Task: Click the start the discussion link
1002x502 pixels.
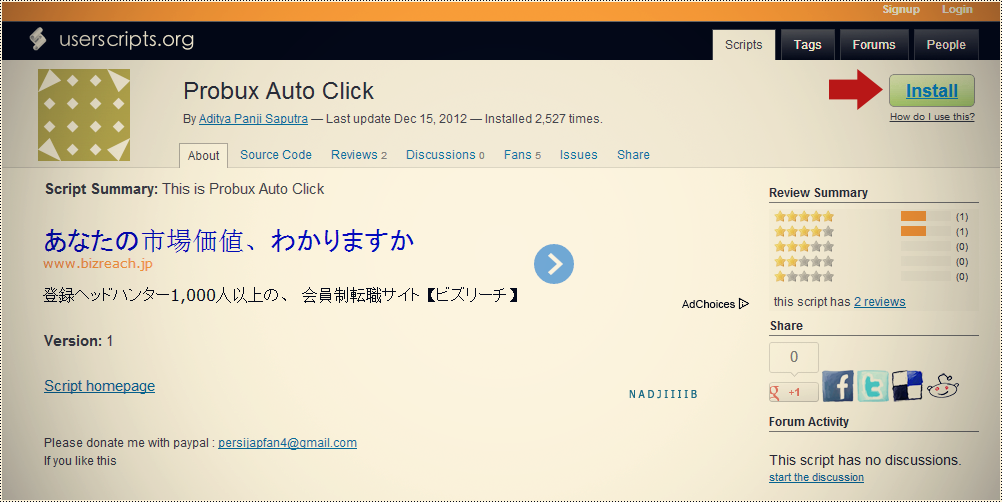Action: pos(816,477)
